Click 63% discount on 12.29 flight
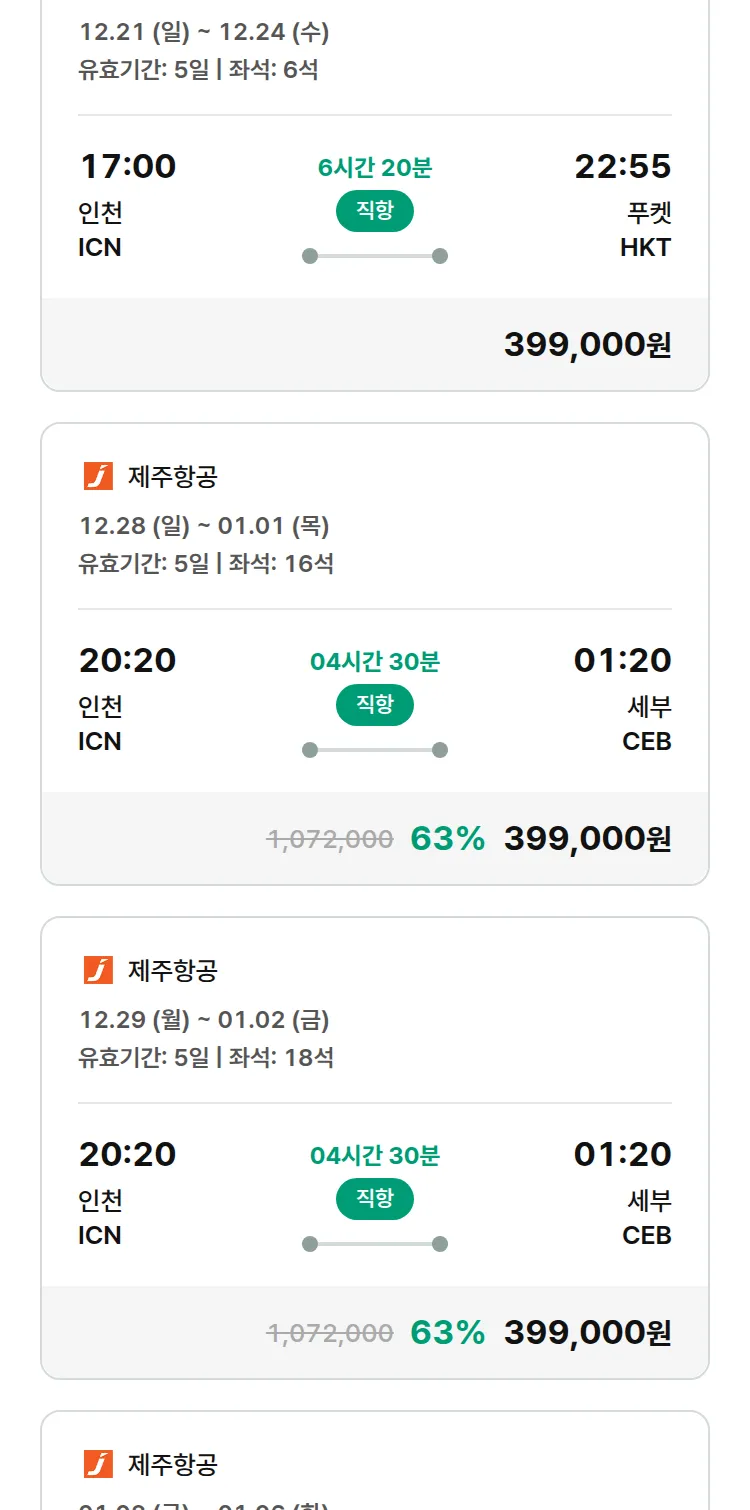The height and width of the screenshot is (1510, 750). click(447, 1333)
